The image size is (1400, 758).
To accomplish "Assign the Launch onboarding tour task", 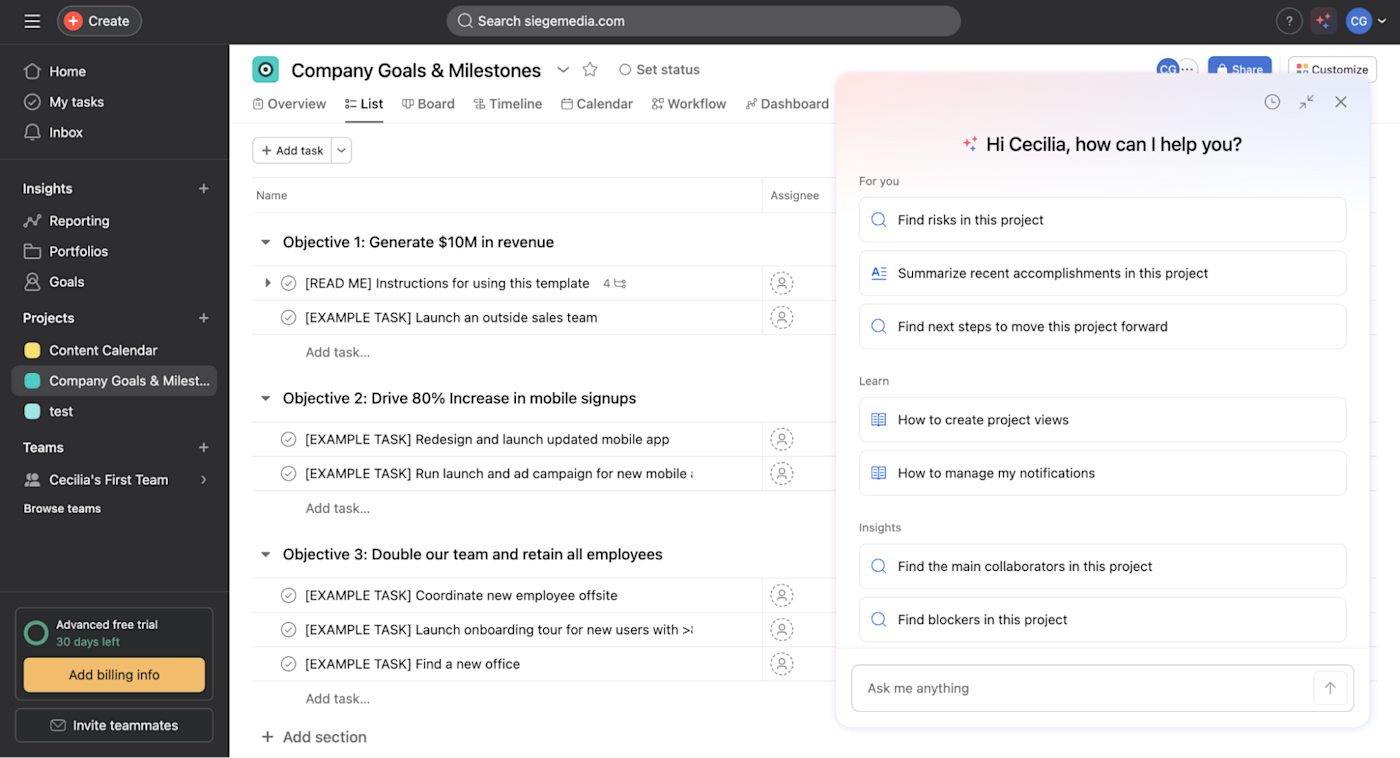I will pyautogui.click(x=781, y=630).
